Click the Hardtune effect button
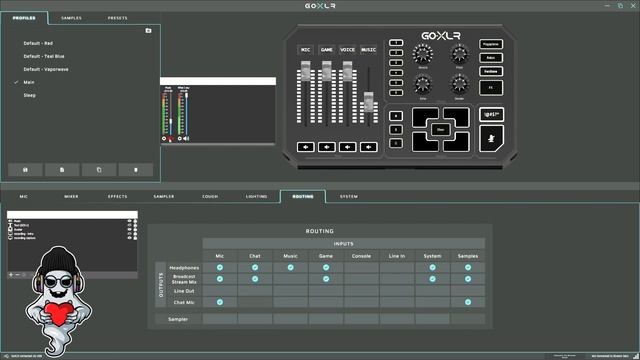 click(491, 71)
